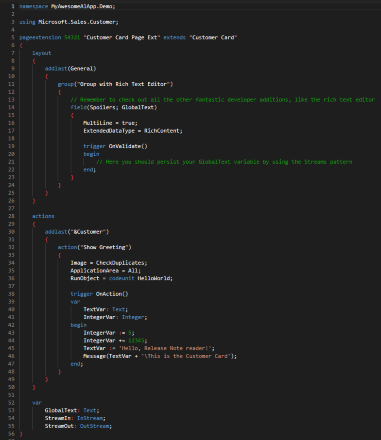This screenshot has height=440, width=381.
Task: Click 'StreamOut: OutStream;' declaration
Action: coord(78,426)
